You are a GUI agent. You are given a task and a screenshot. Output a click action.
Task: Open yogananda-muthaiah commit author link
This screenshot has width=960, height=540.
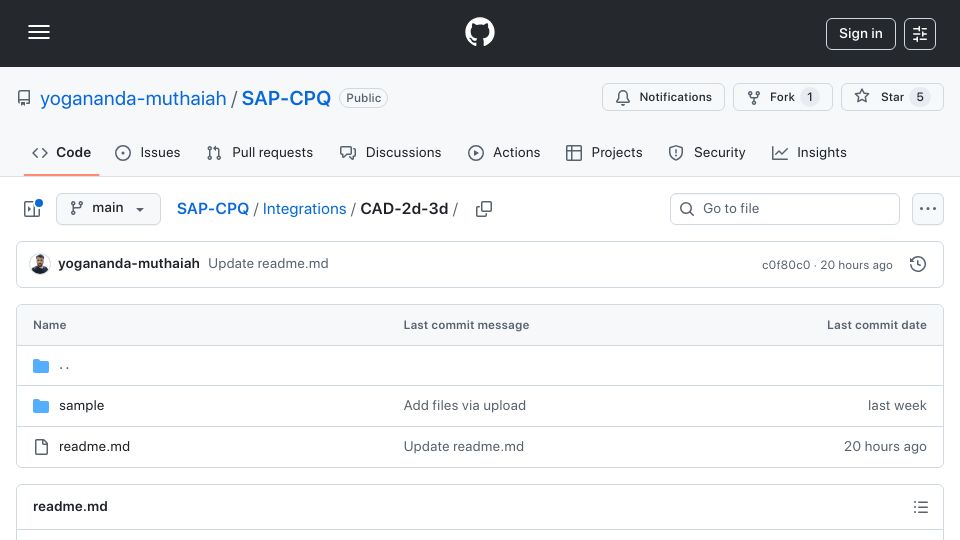(x=129, y=263)
